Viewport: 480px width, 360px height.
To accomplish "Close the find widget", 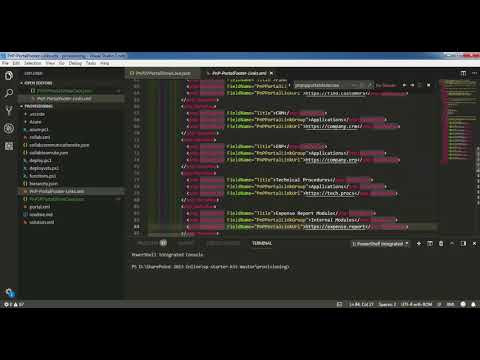I will (x=429, y=85).
